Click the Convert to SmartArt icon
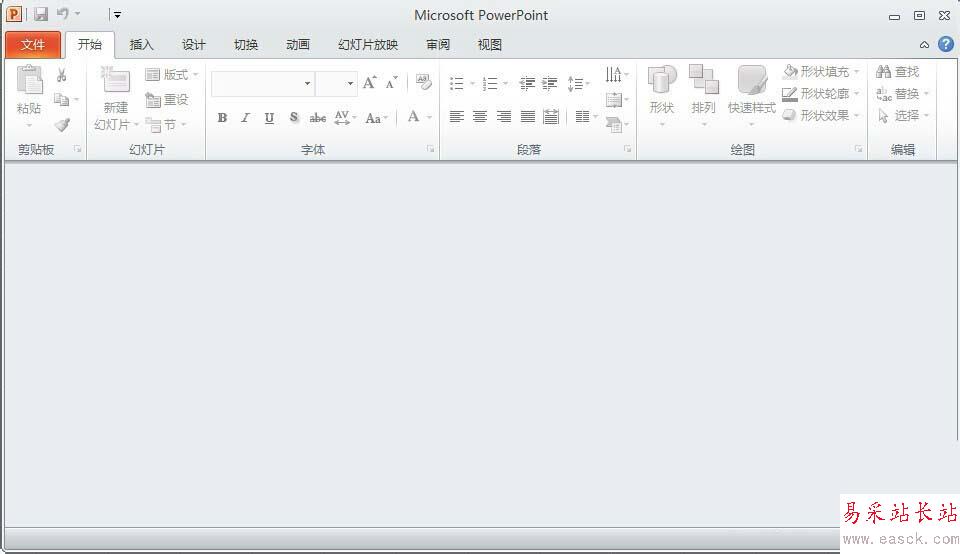This screenshot has height=554, width=960. [615, 125]
